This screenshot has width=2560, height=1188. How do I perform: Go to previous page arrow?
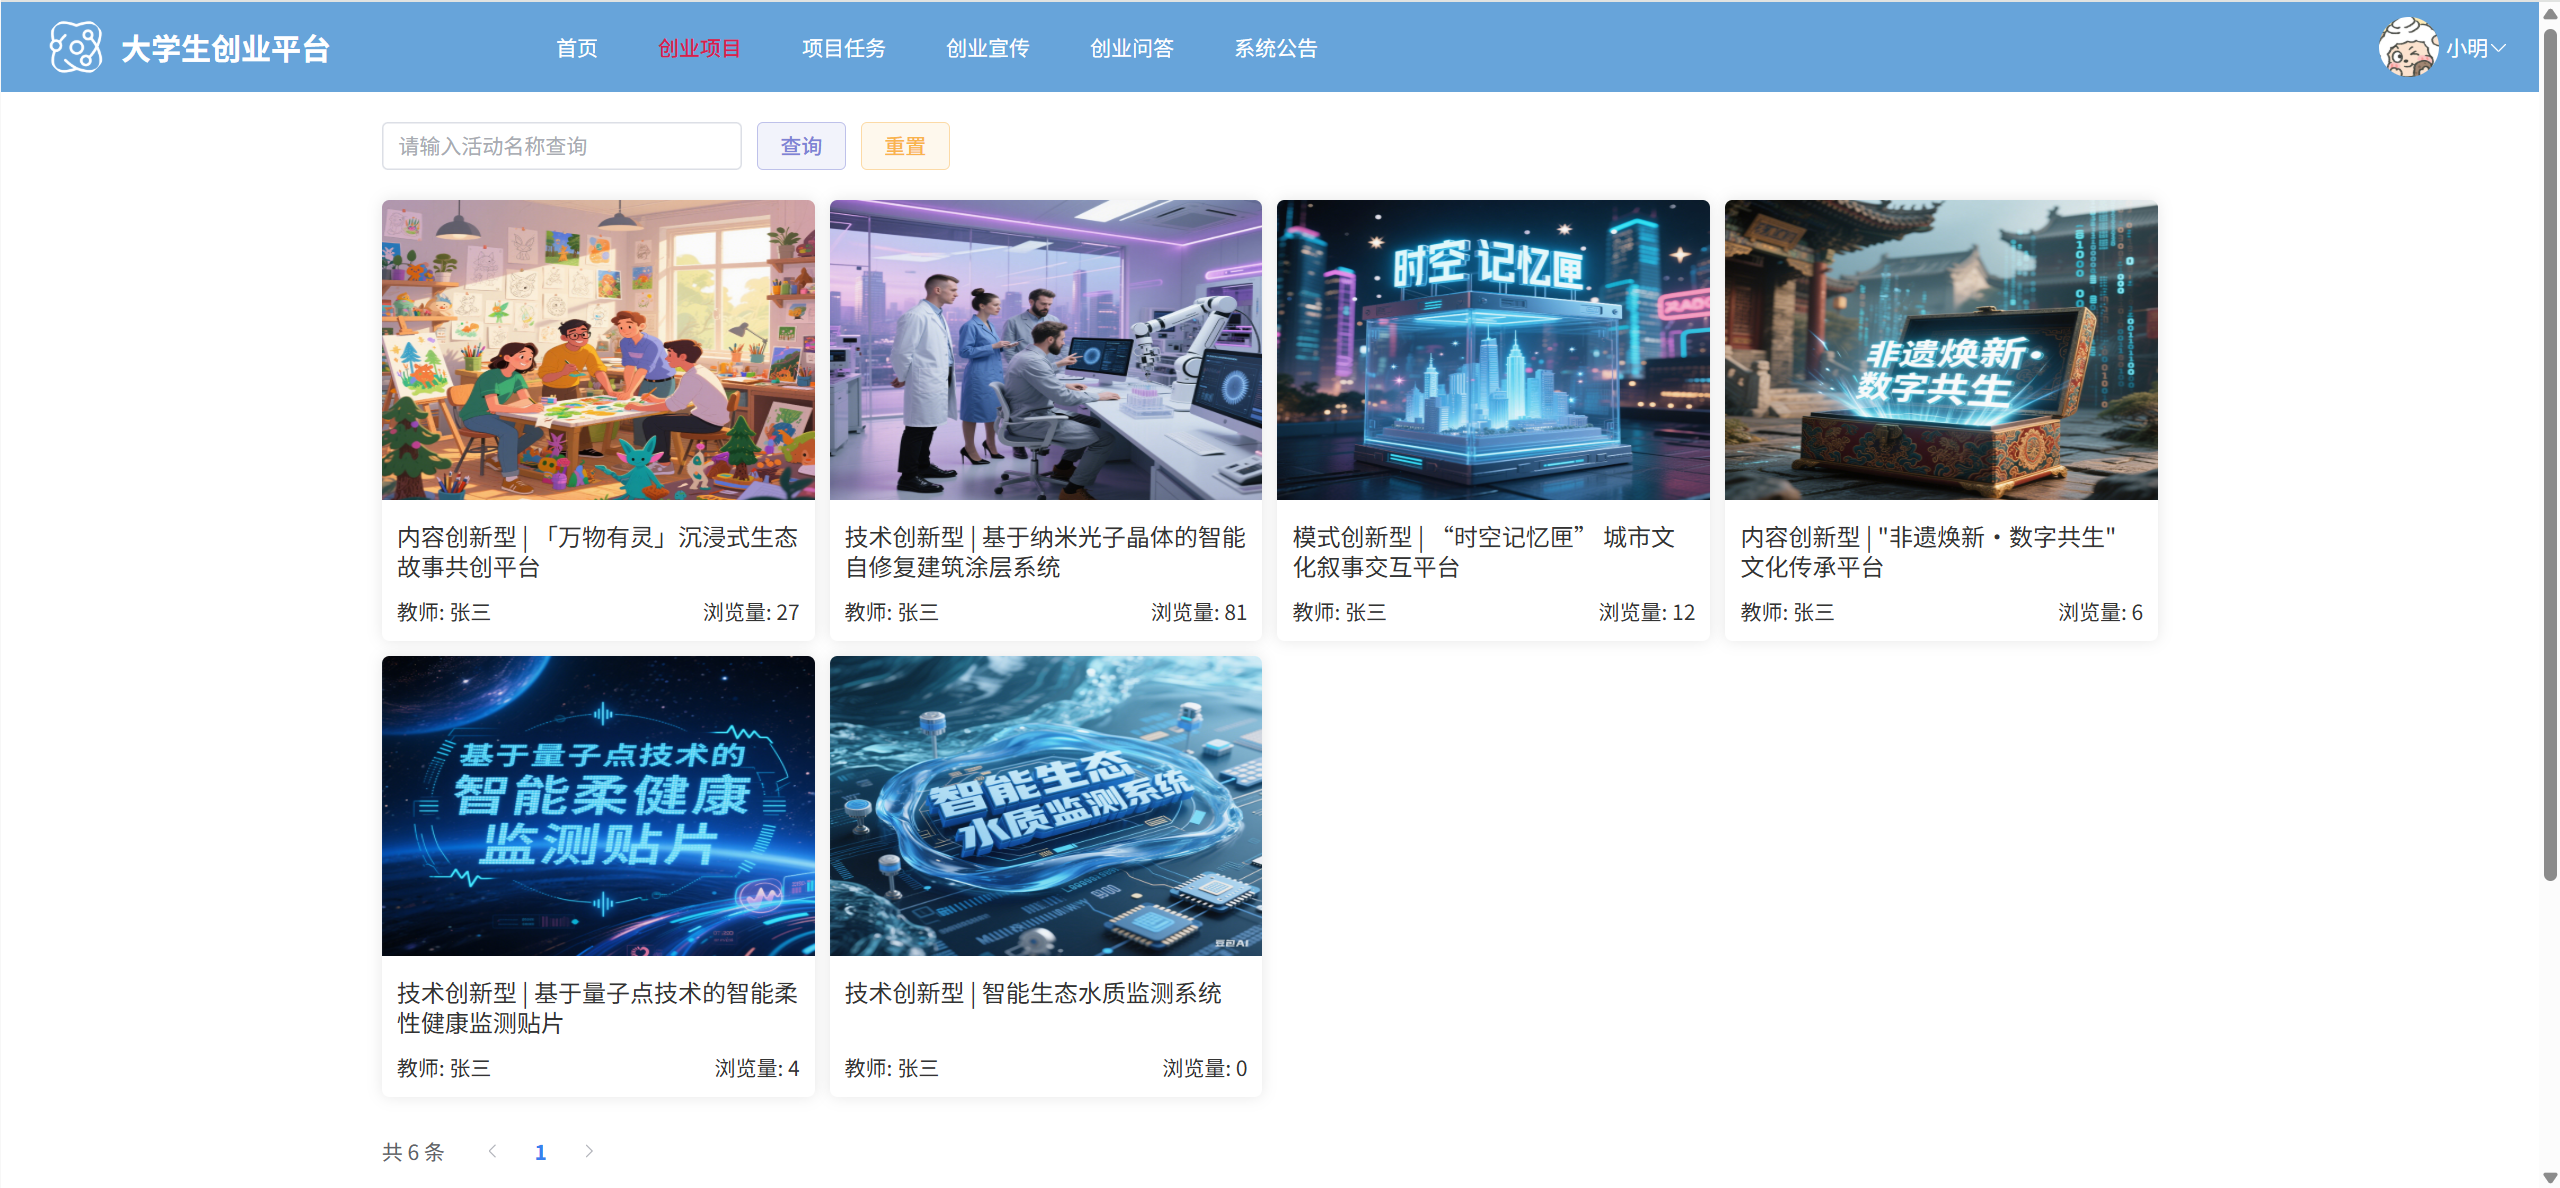492,1151
